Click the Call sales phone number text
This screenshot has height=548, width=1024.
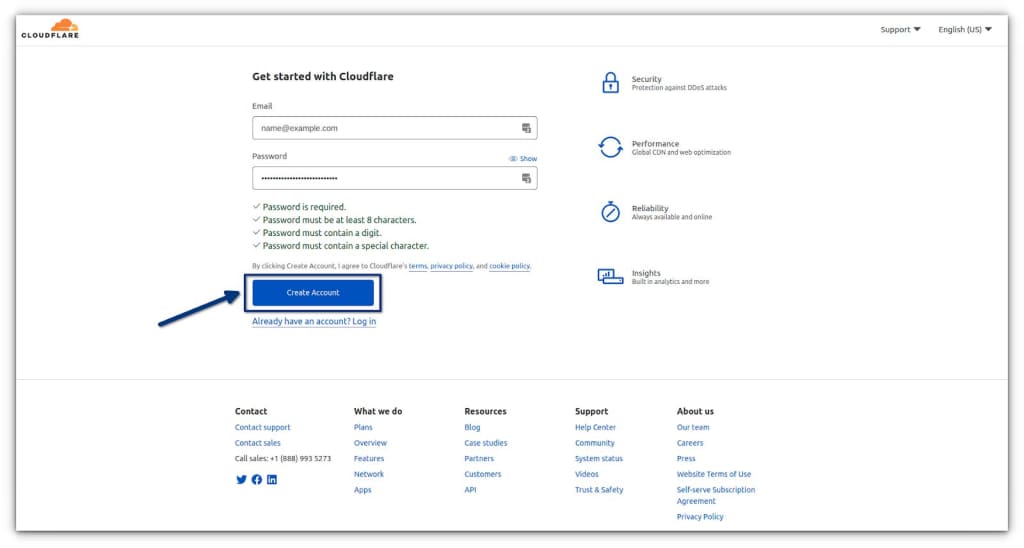click(283, 459)
